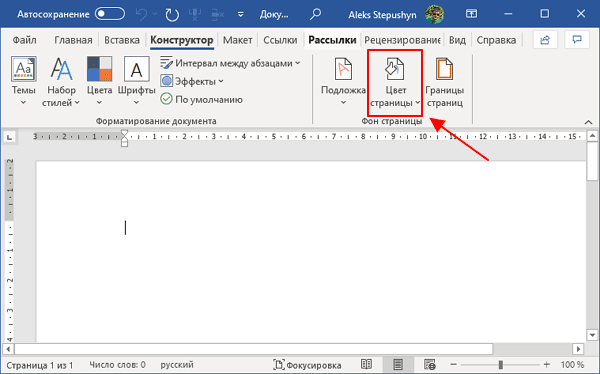
Task: Open the Цвет страницы page color icon
Action: (395, 69)
